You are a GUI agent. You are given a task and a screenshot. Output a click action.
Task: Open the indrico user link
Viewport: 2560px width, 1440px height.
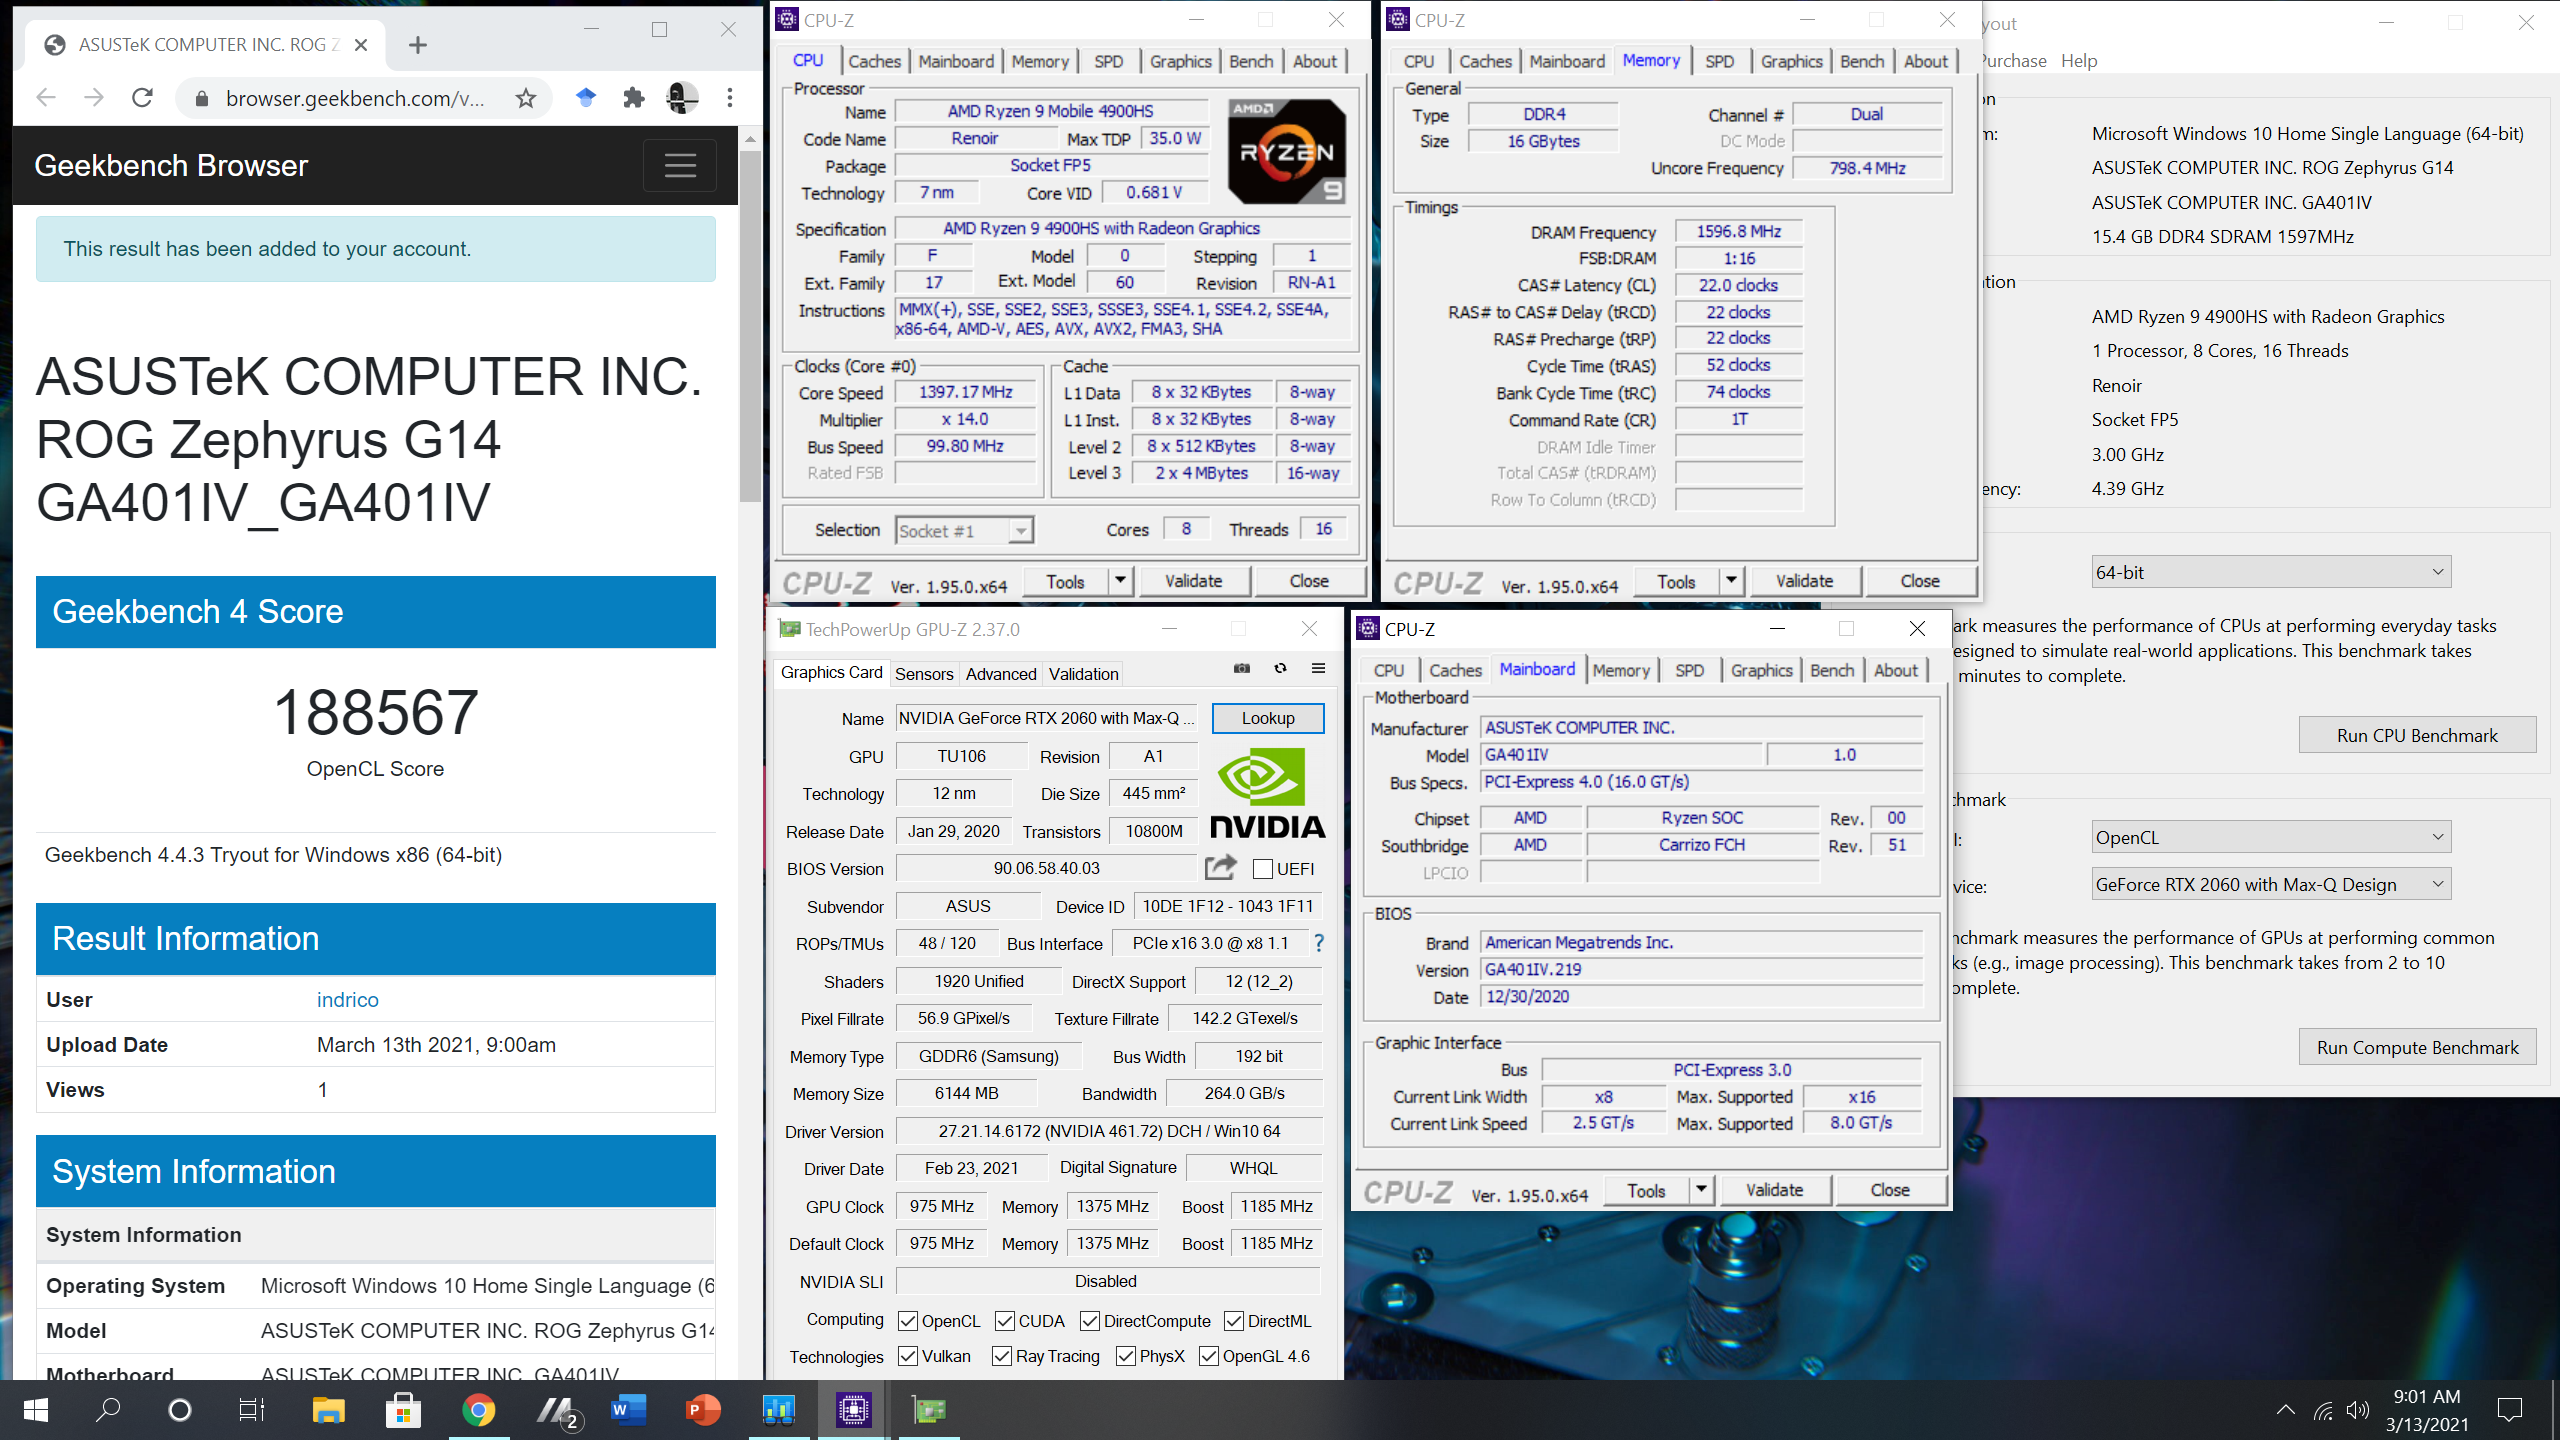(347, 999)
